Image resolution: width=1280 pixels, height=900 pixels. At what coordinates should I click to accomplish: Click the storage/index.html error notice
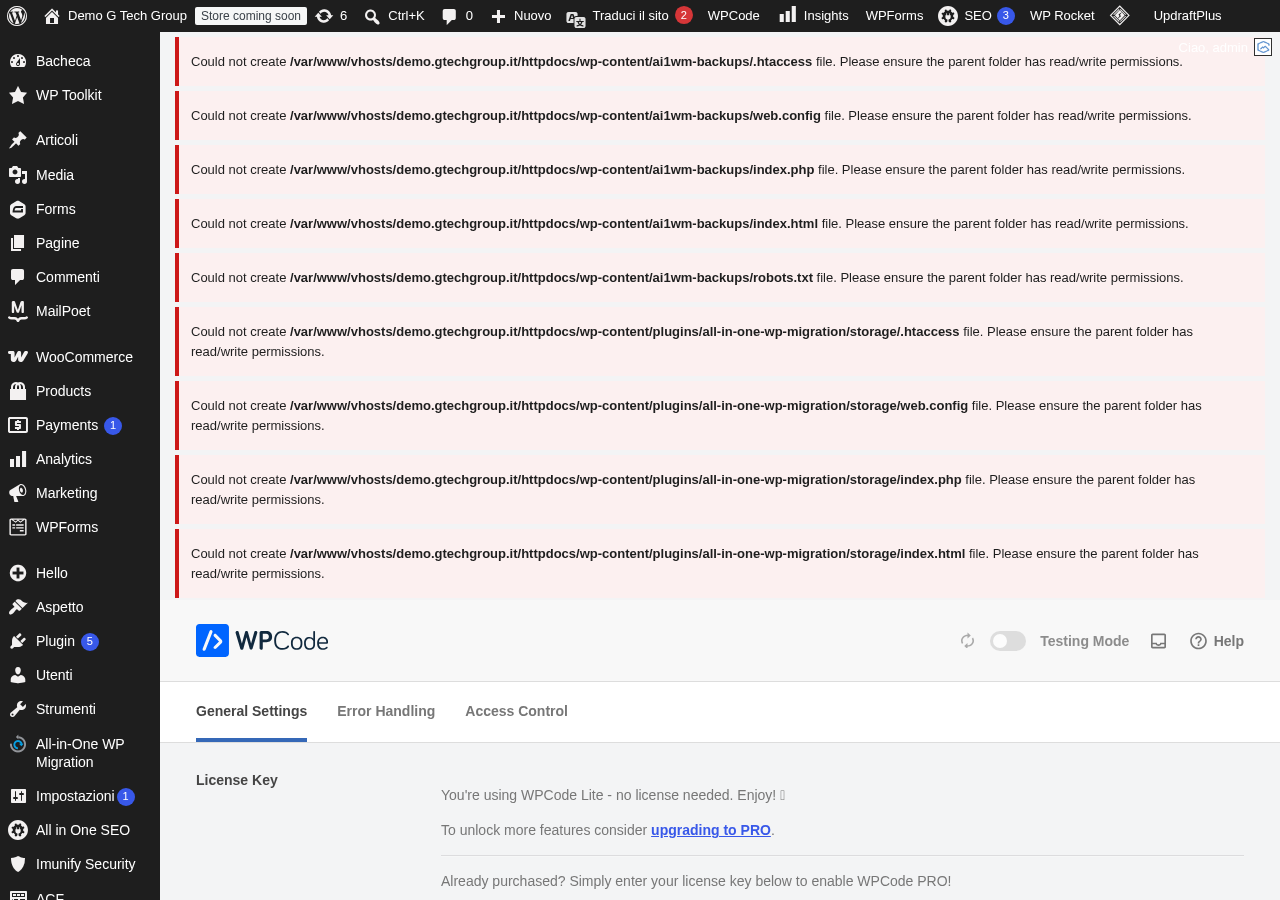(720, 564)
